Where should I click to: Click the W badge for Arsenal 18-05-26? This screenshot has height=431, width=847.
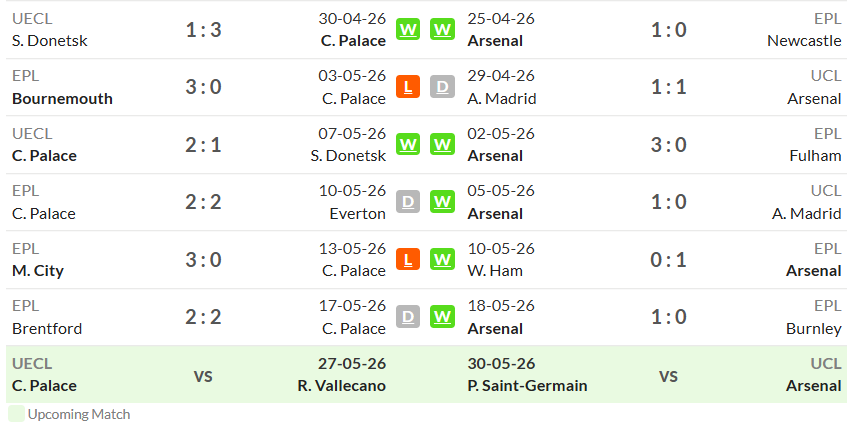click(442, 317)
